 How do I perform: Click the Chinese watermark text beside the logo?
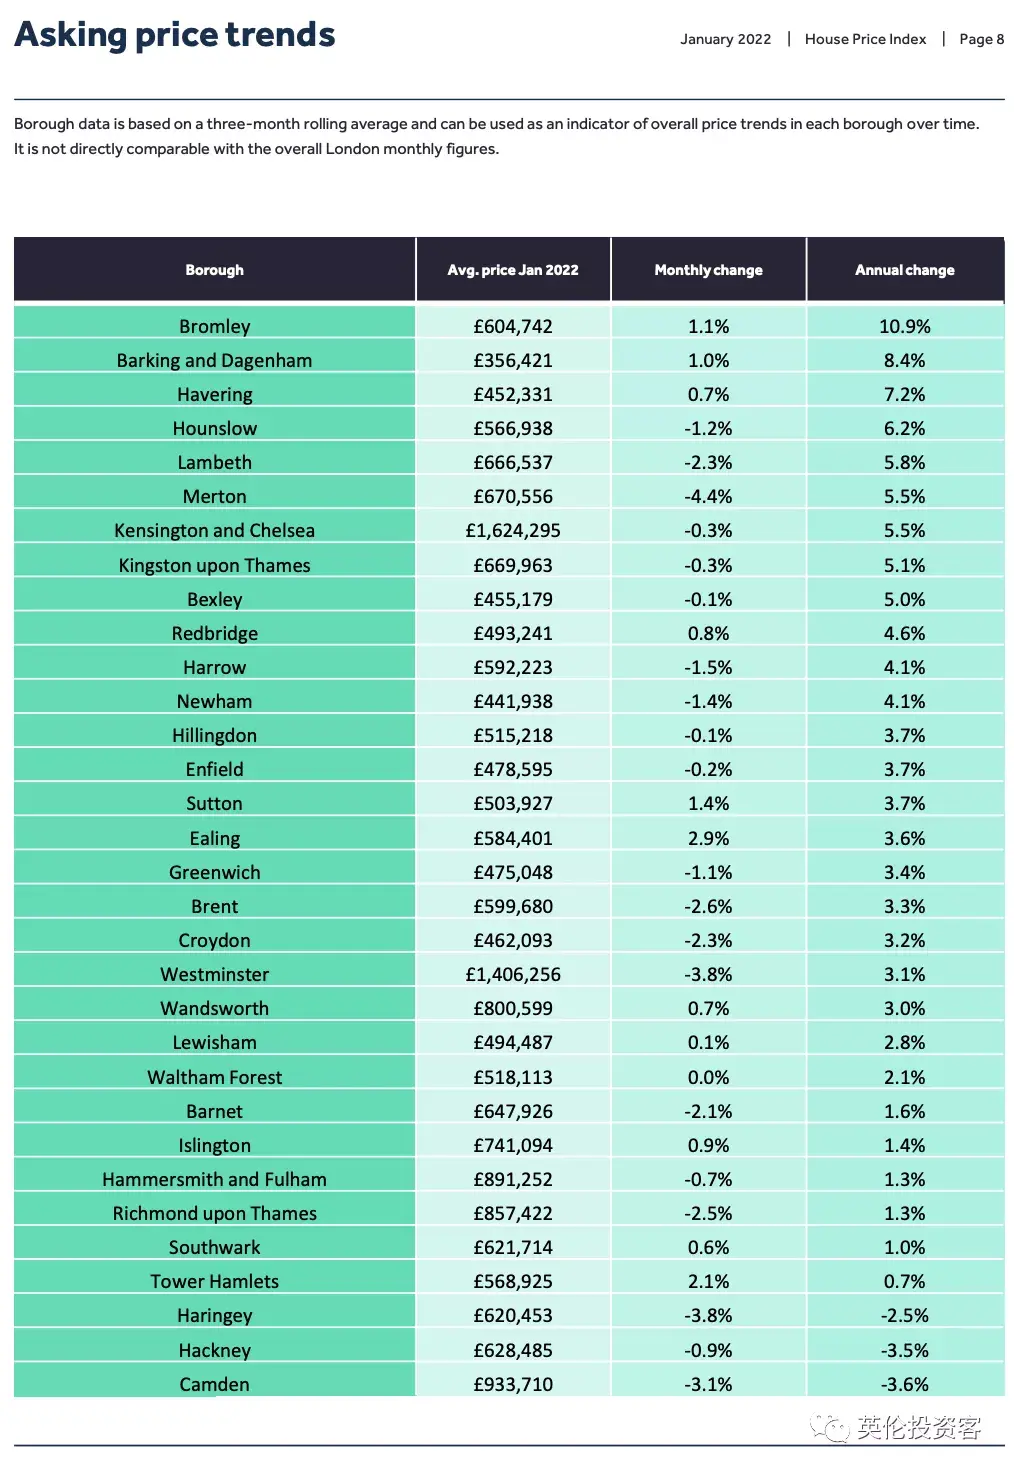919,1428
